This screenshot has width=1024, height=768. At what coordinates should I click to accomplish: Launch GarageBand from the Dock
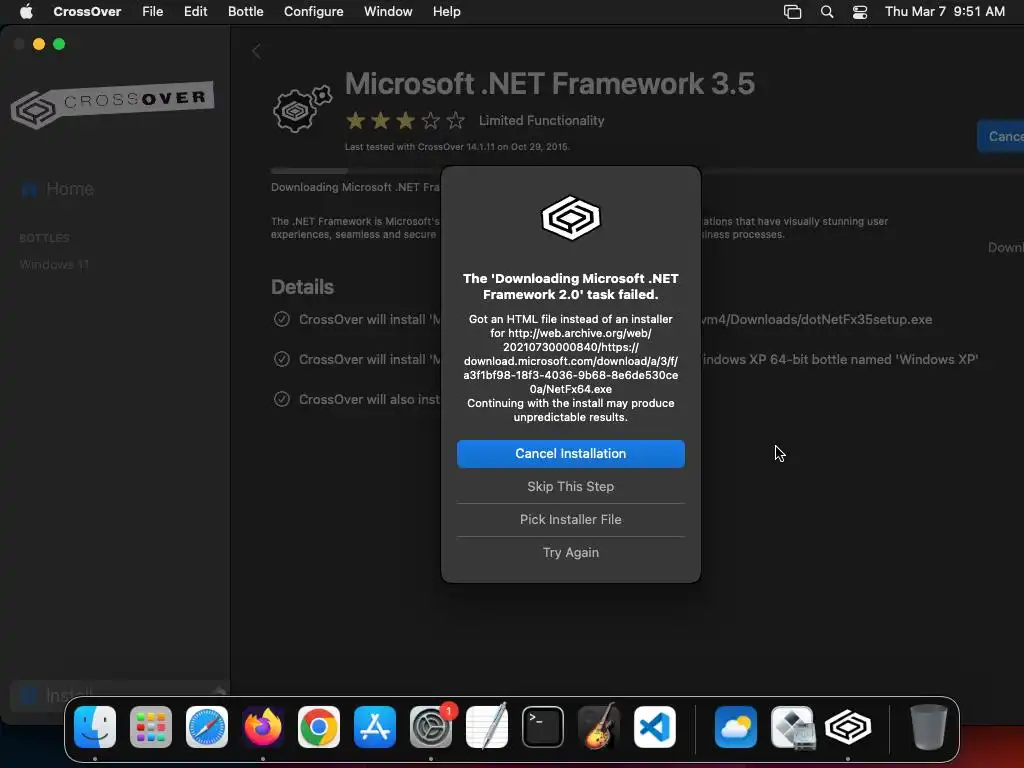click(x=599, y=727)
